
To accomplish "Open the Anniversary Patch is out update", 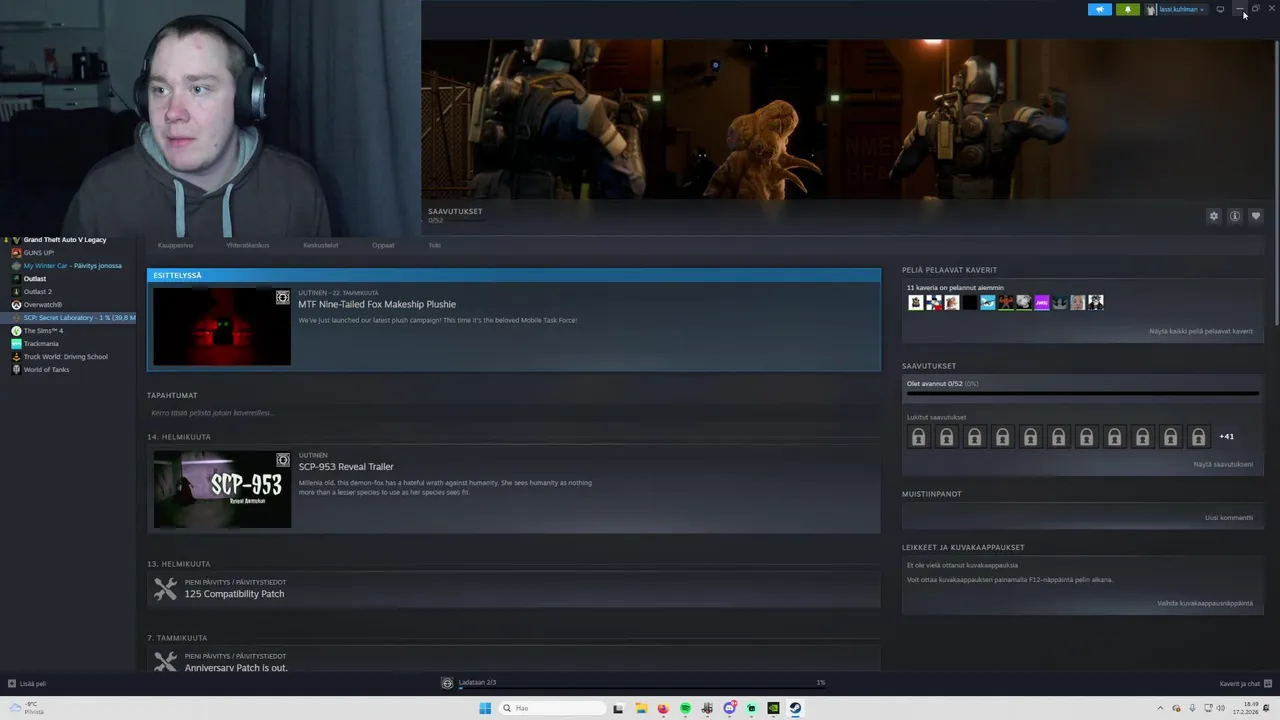I will coord(236,668).
